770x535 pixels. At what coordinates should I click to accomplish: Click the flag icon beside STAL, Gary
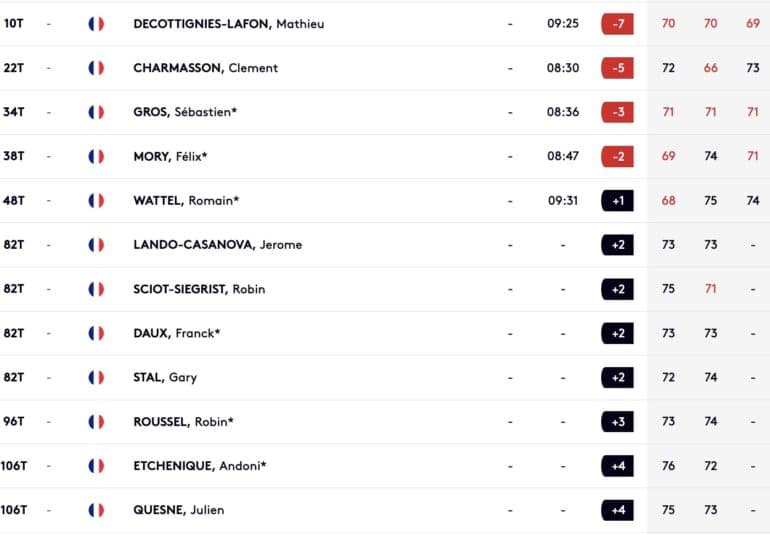tap(96, 377)
